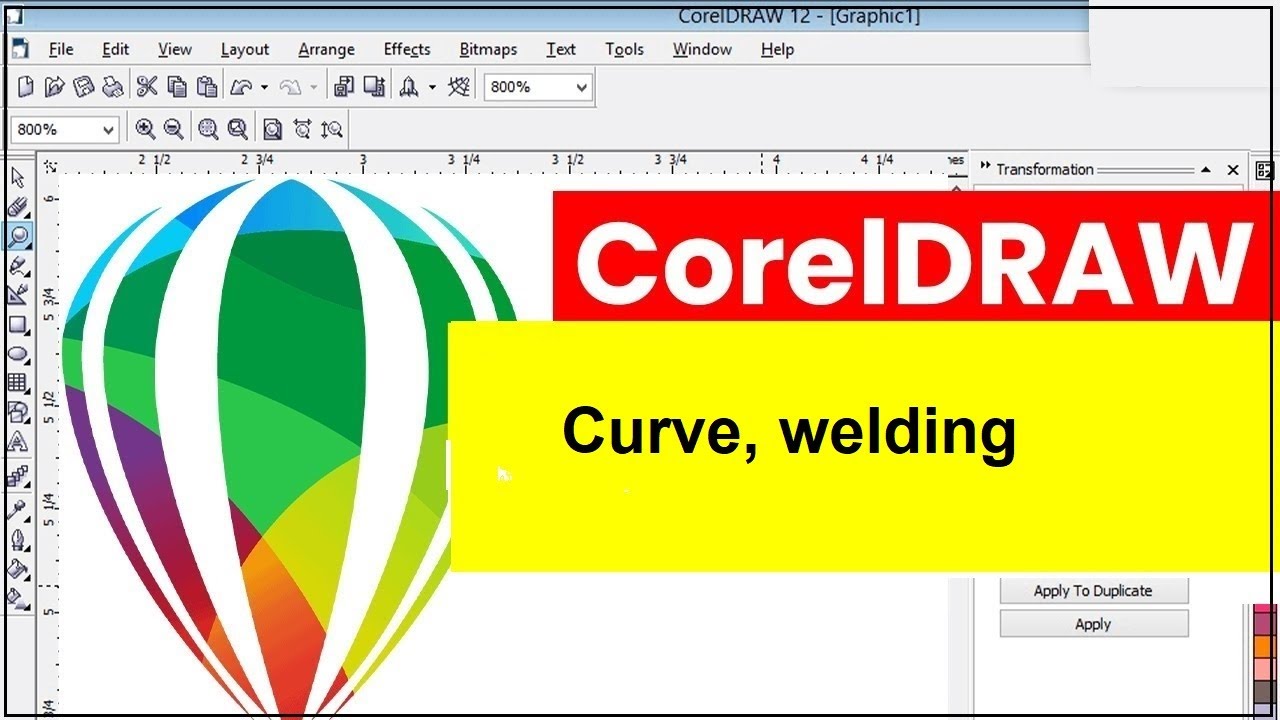1280x720 pixels.
Task: Click the Zoom To Page icon
Action: coord(271,129)
